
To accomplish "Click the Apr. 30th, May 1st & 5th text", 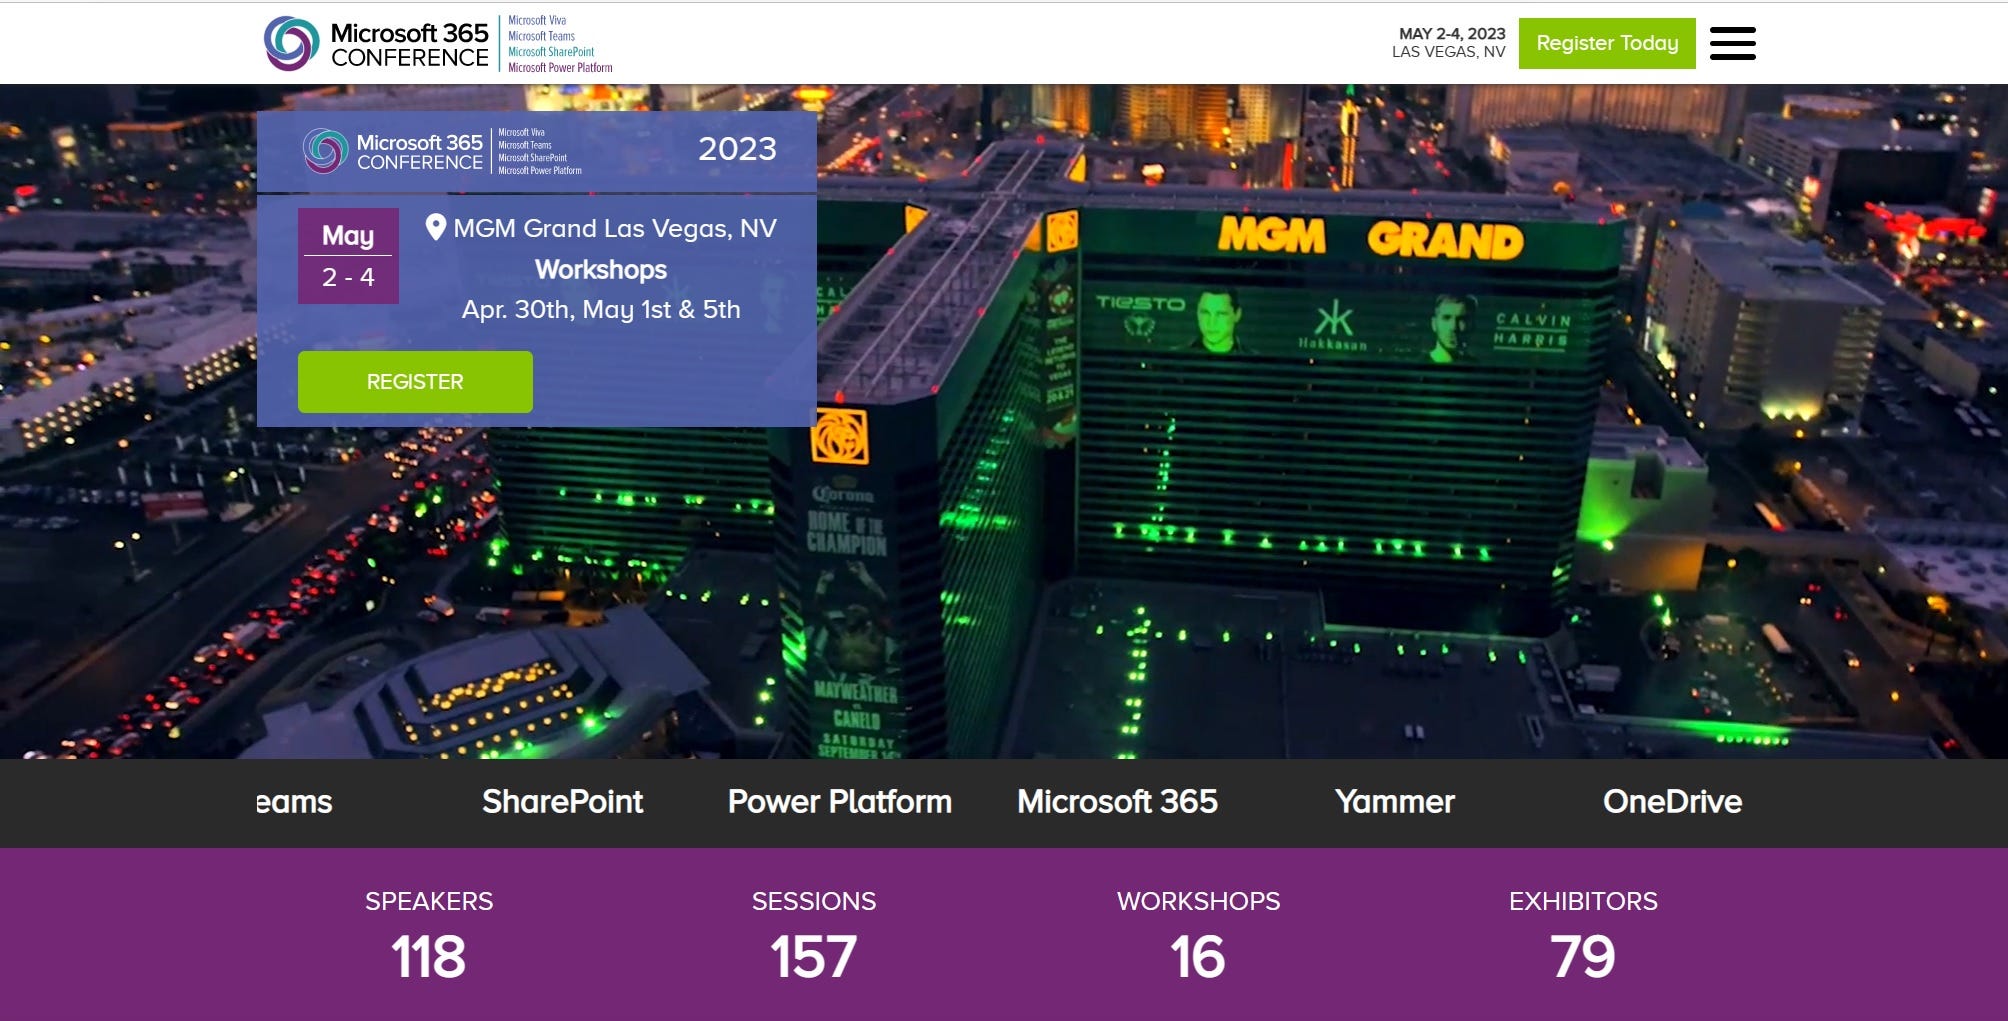I will [x=601, y=309].
